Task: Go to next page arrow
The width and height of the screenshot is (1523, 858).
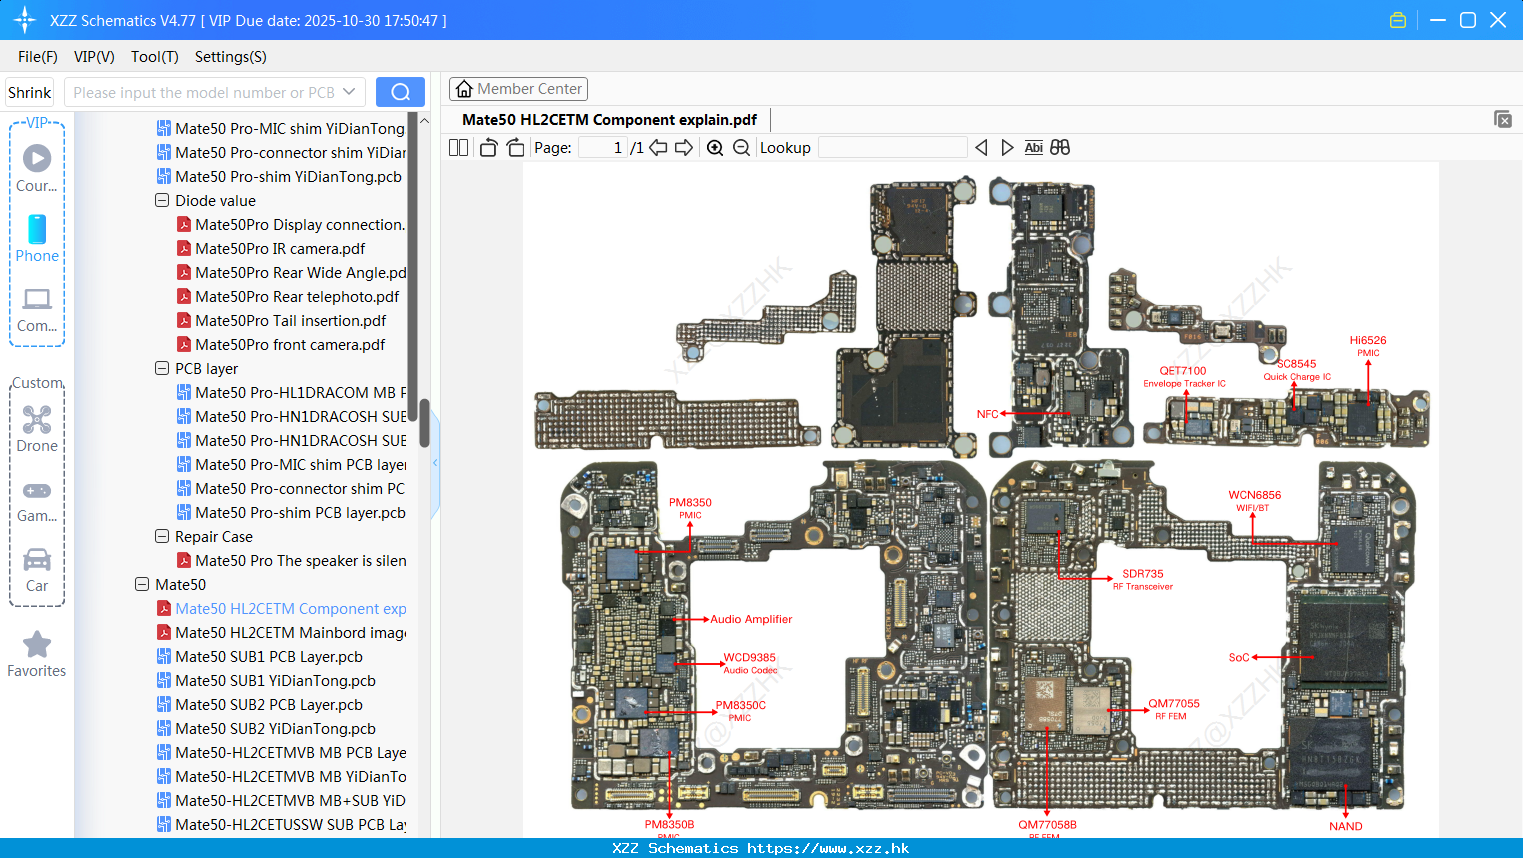Action: (684, 148)
